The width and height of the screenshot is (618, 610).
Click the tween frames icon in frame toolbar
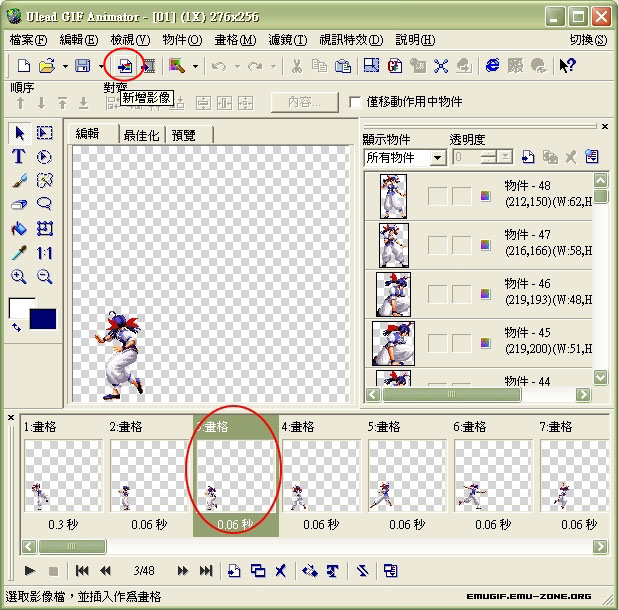(x=309, y=570)
